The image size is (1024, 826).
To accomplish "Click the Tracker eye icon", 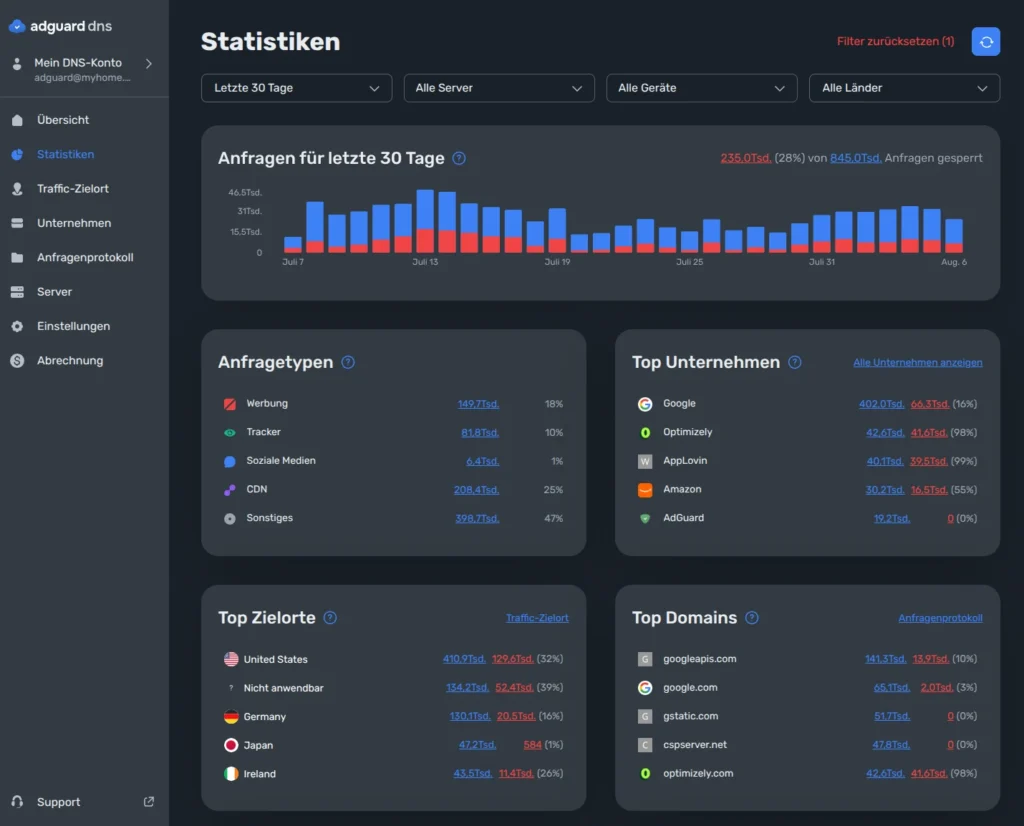I will coord(230,433).
